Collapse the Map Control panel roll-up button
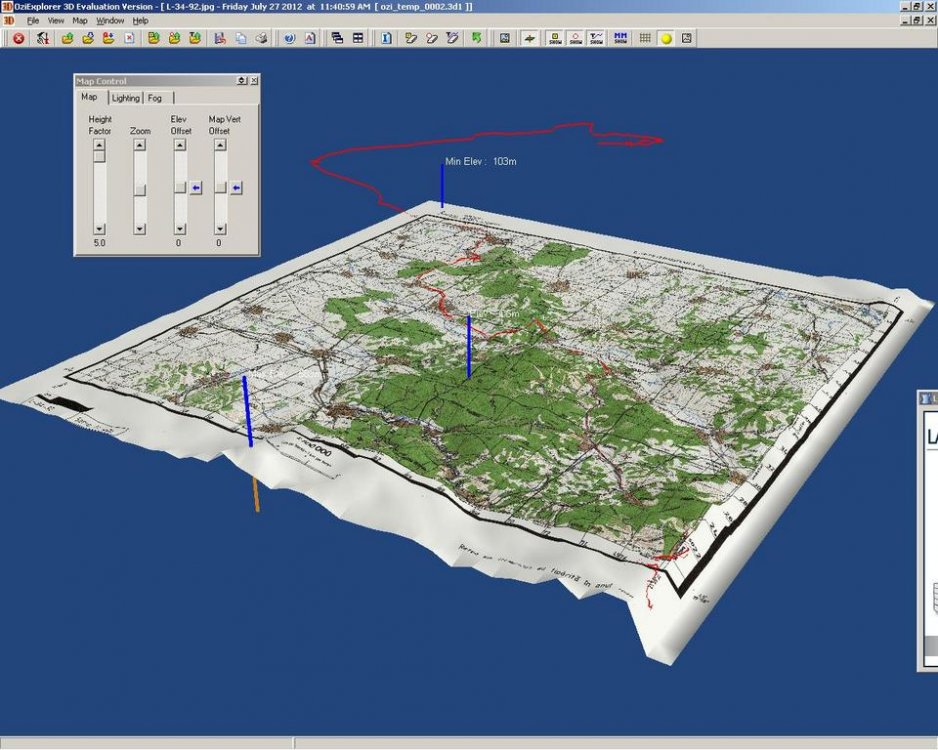 point(241,81)
